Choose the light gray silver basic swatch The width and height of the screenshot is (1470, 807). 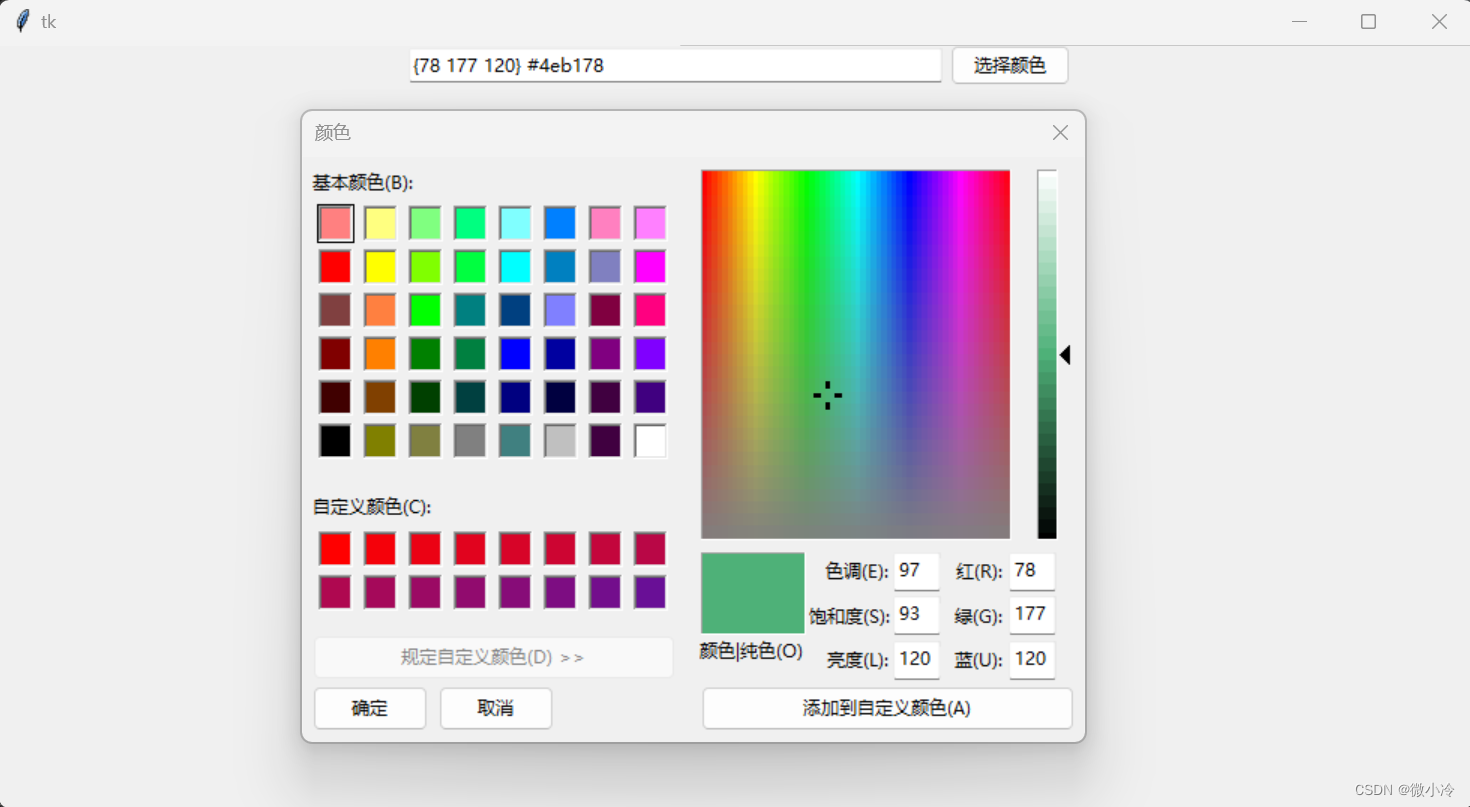pyautogui.click(x=560, y=441)
